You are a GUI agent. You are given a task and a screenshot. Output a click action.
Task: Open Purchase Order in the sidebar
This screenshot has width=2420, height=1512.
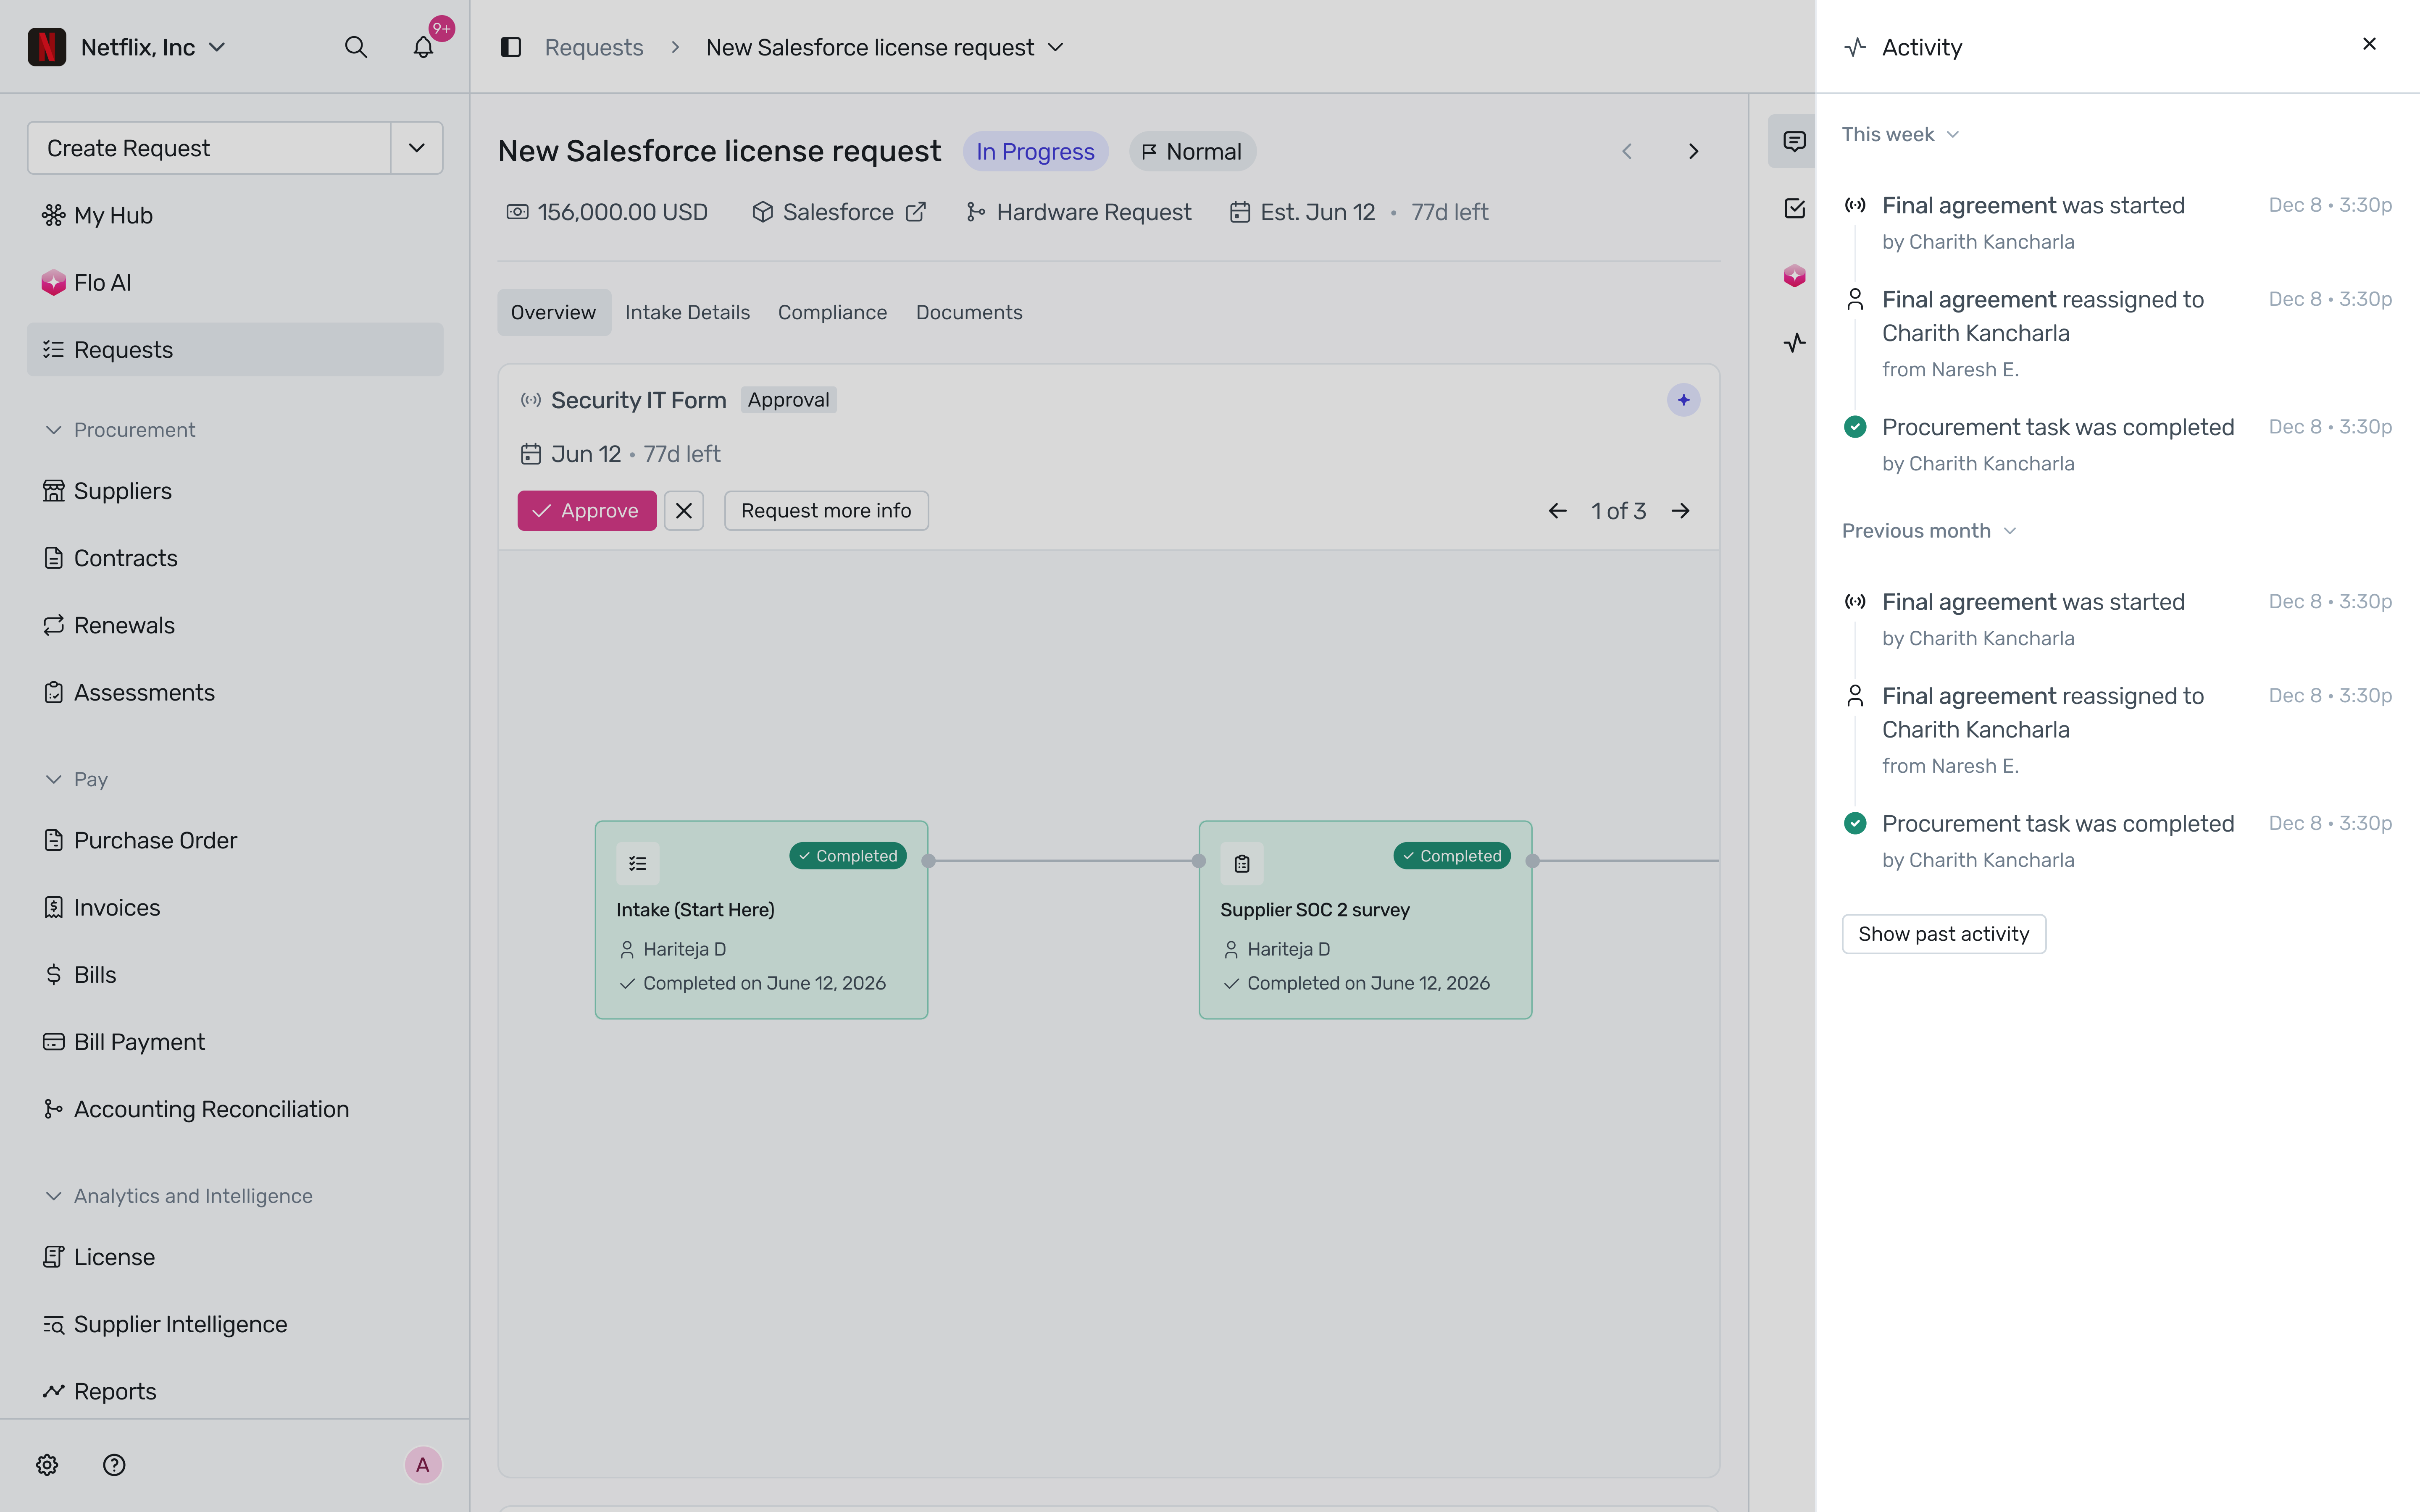point(235,840)
